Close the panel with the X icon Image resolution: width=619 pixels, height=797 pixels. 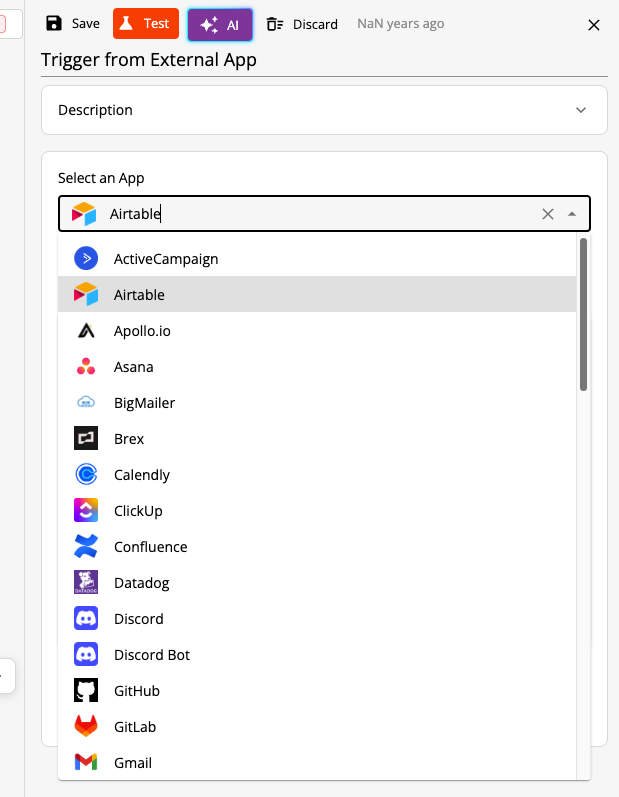[594, 25]
